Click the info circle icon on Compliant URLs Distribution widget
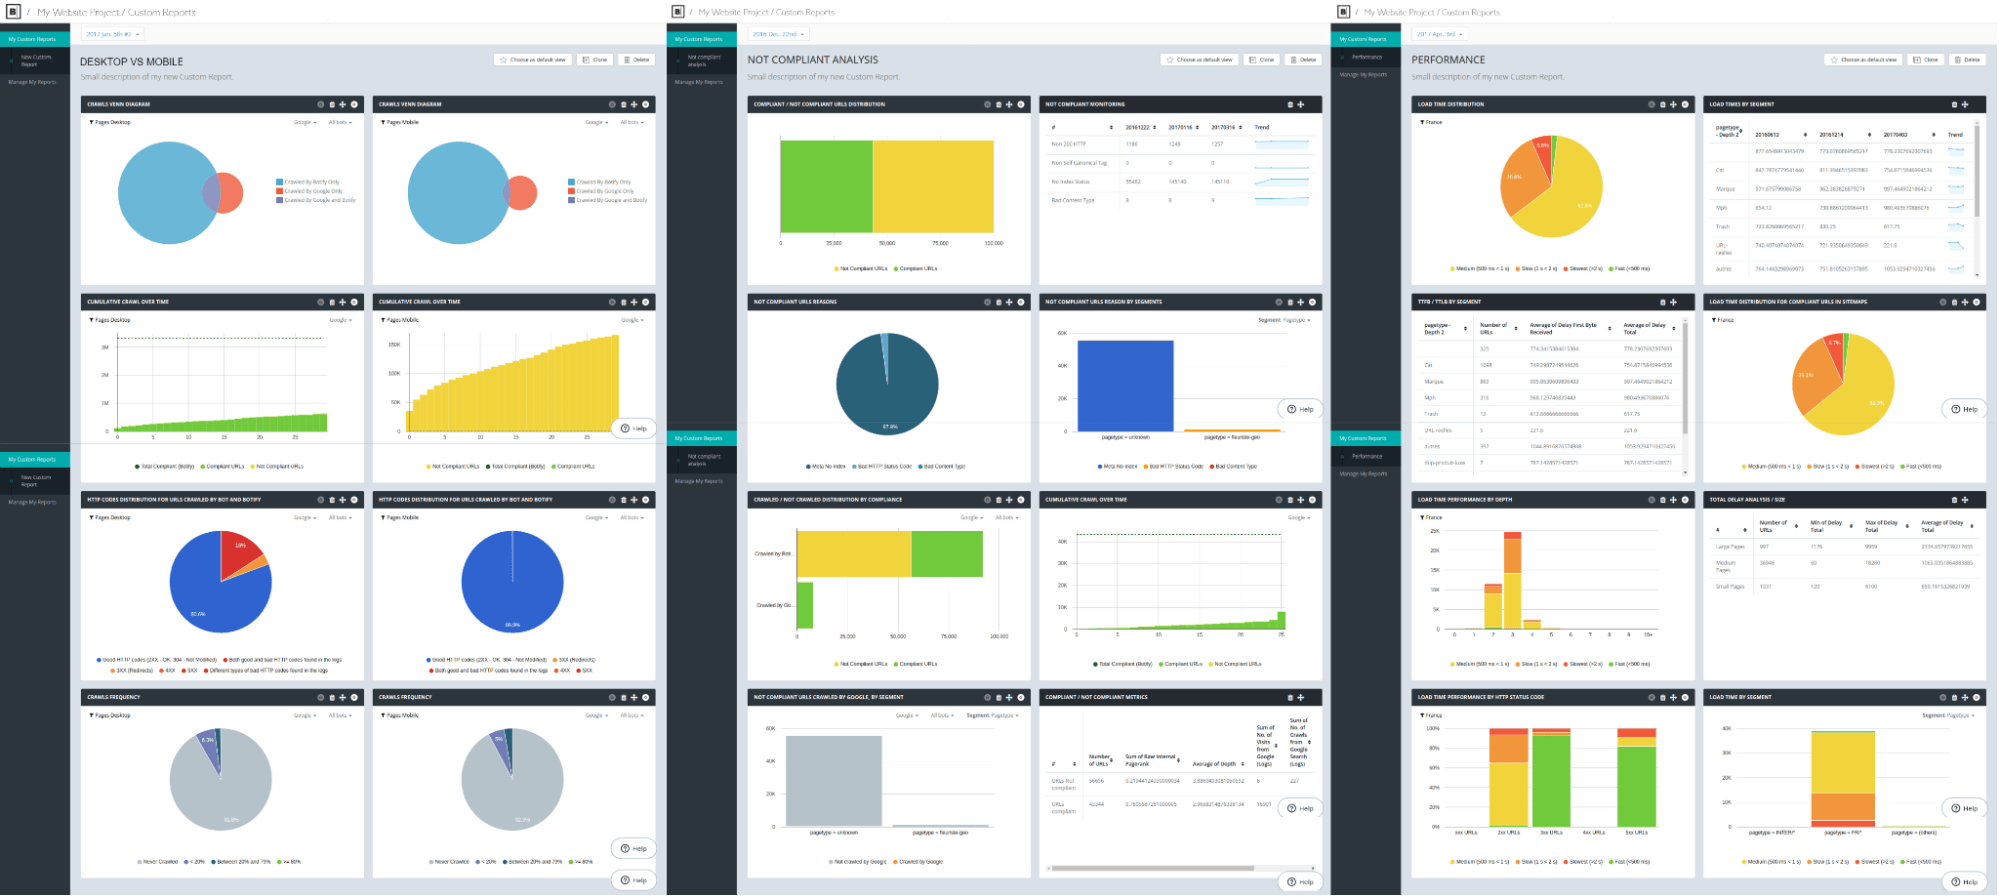Image resolution: width=1999 pixels, height=896 pixels. pos(987,104)
